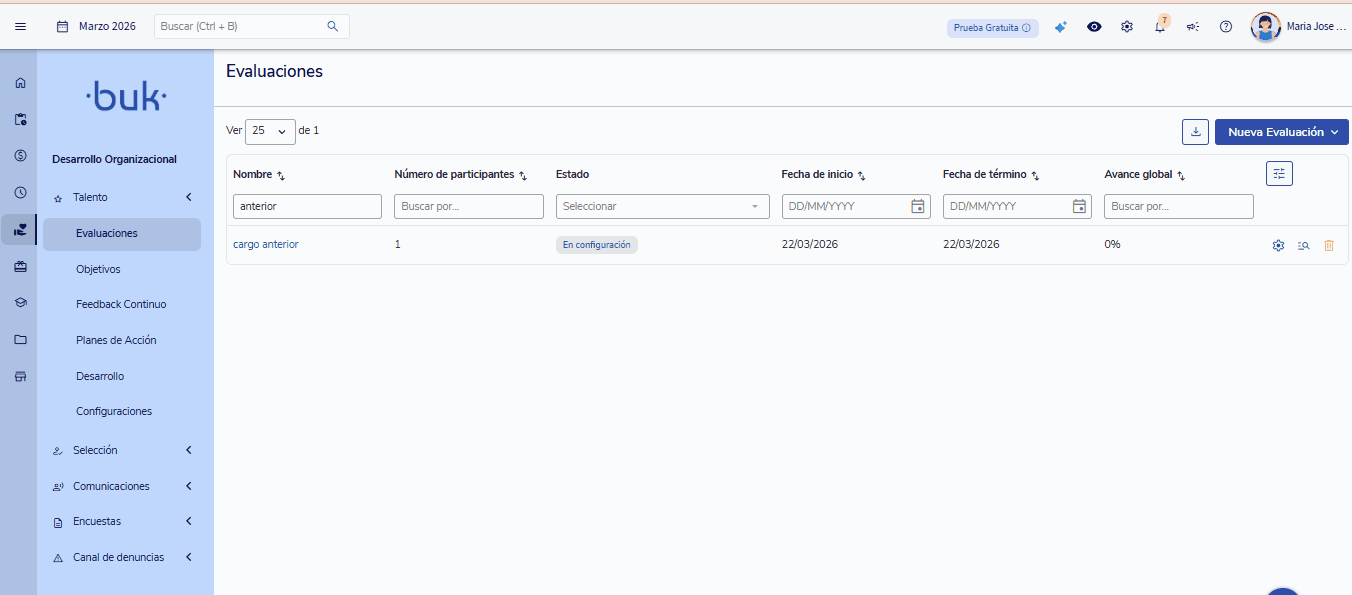1352x595 pixels.
Task: Open the Fecha de inicio date picker
Action: point(917,206)
